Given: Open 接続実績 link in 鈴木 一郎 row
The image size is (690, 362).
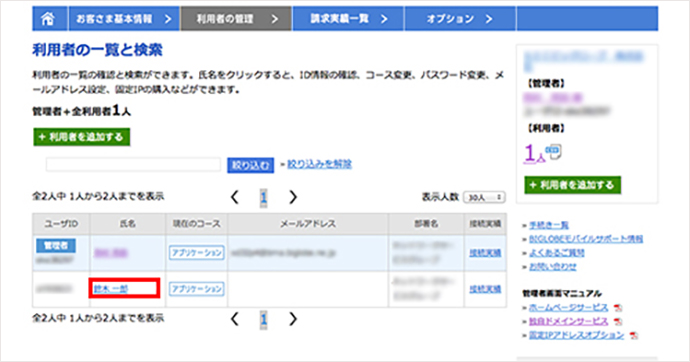Looking at the screenshot, I should (485, 289).
